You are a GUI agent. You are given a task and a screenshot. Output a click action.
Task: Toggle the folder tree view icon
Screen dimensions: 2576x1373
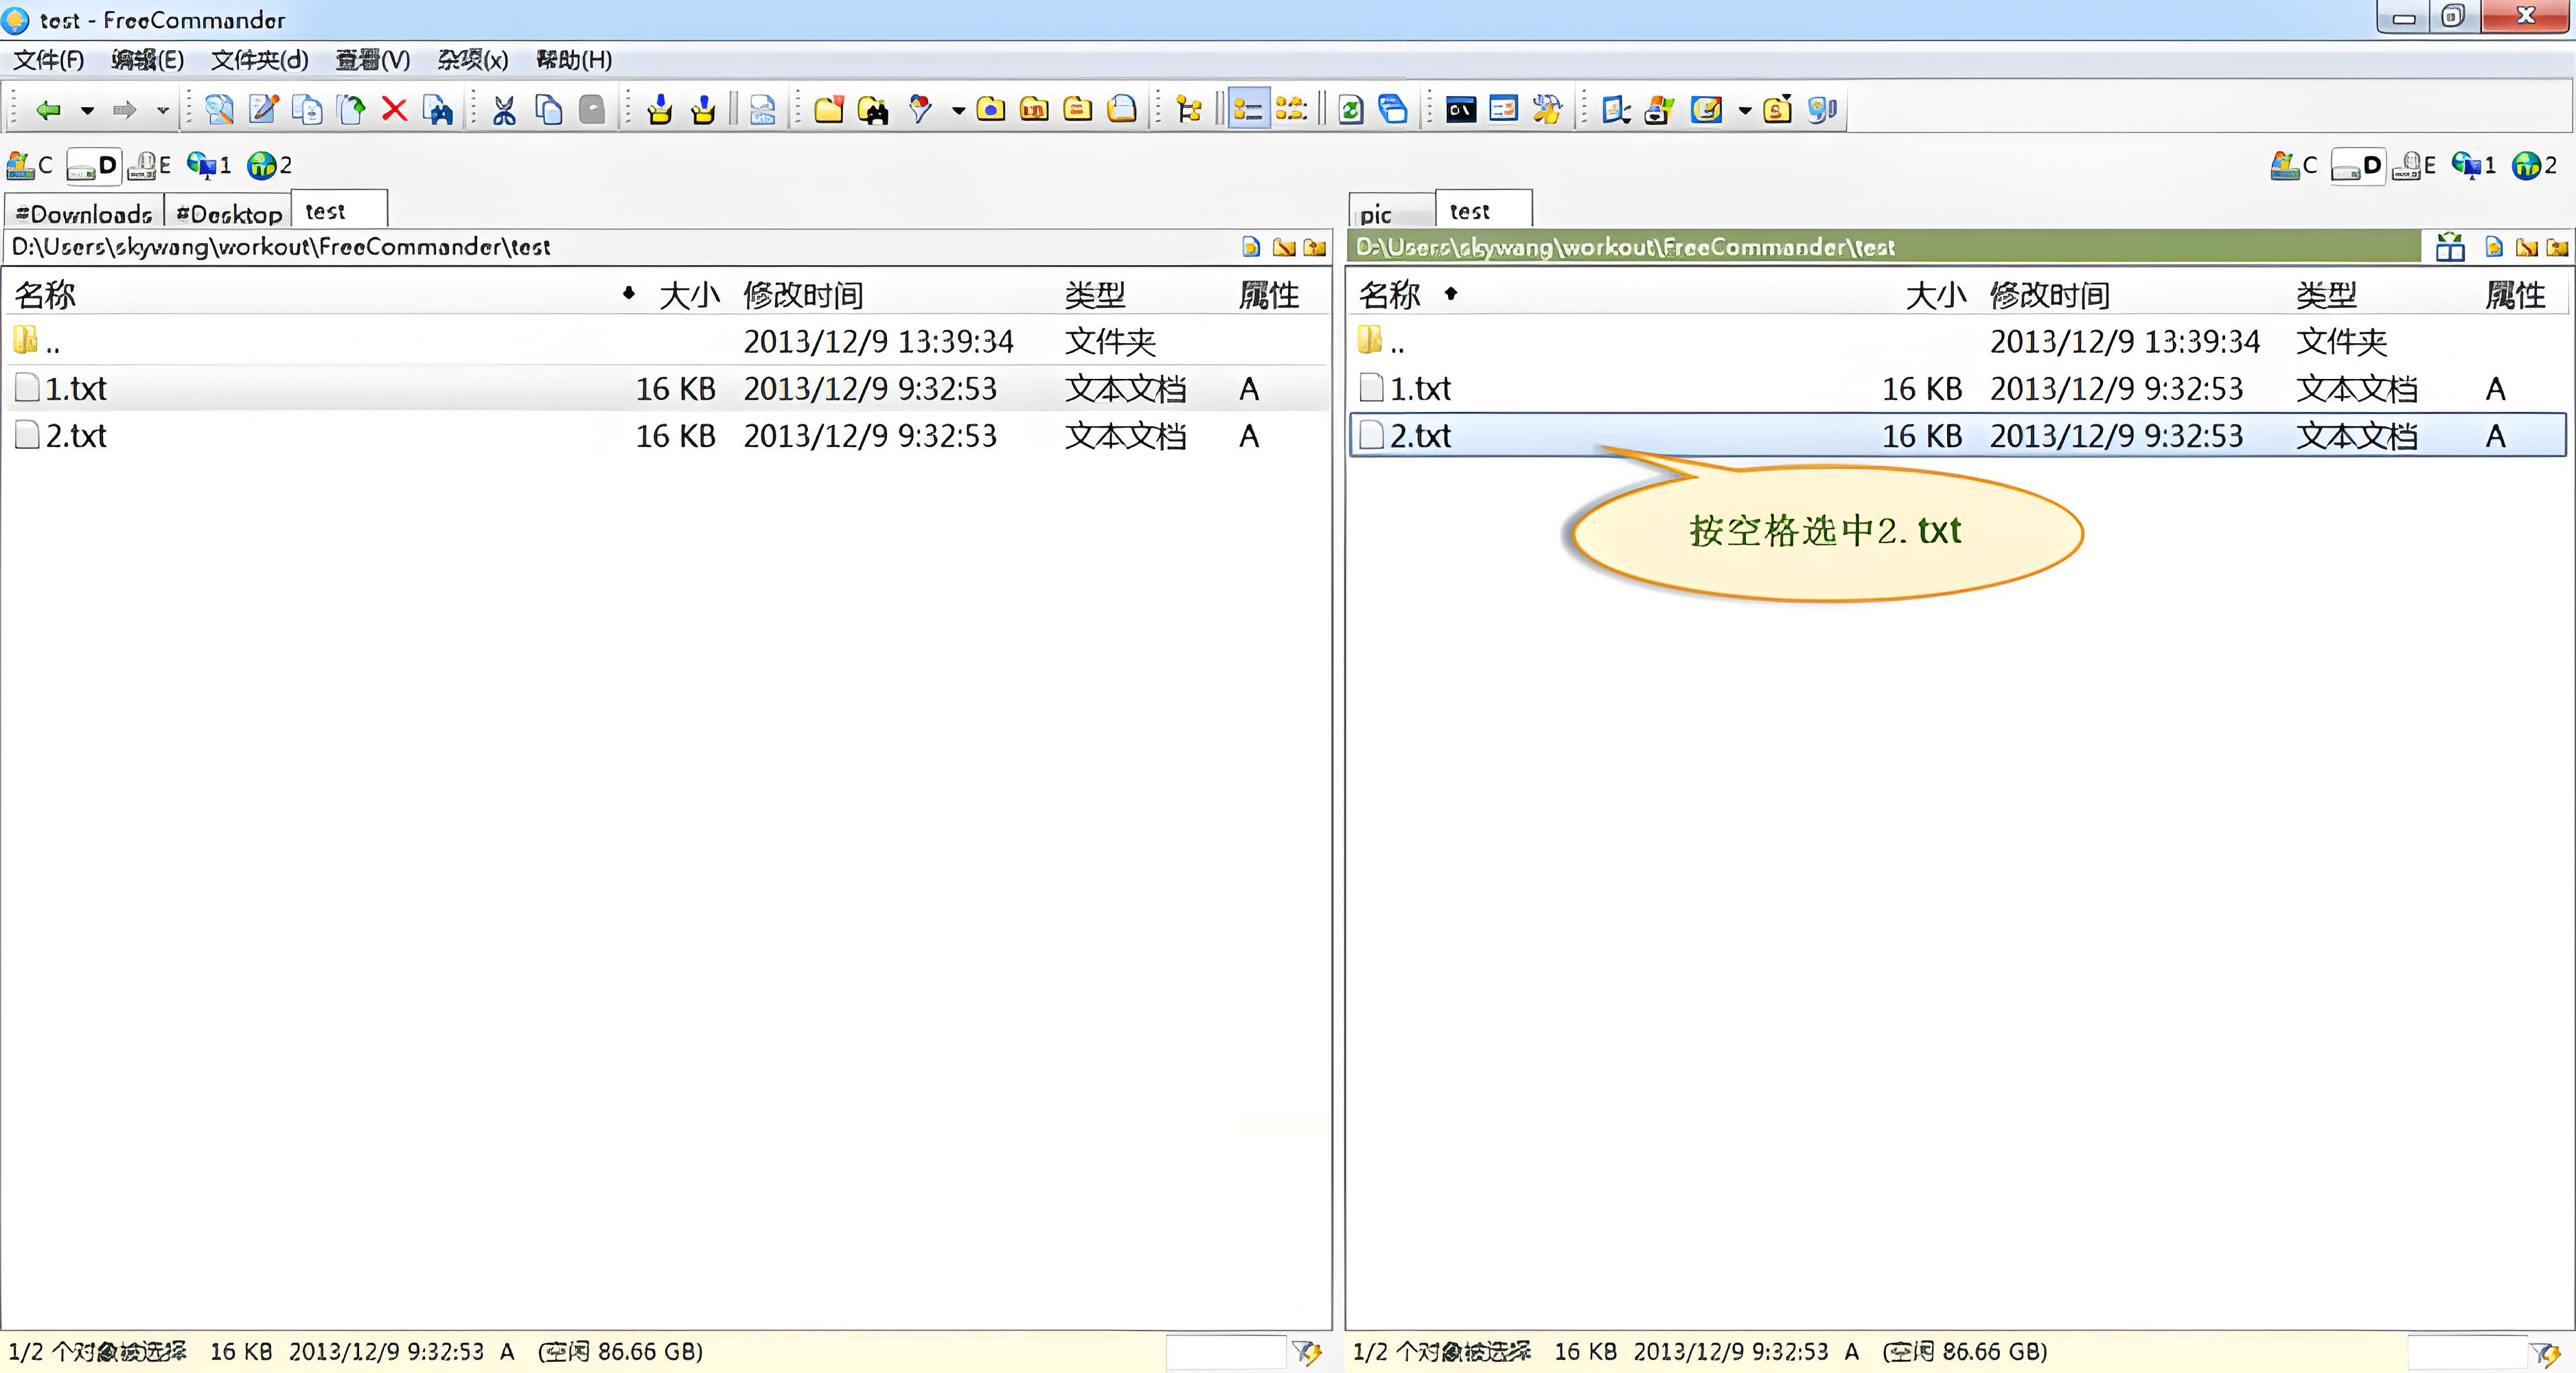[x=1189, y=109]
